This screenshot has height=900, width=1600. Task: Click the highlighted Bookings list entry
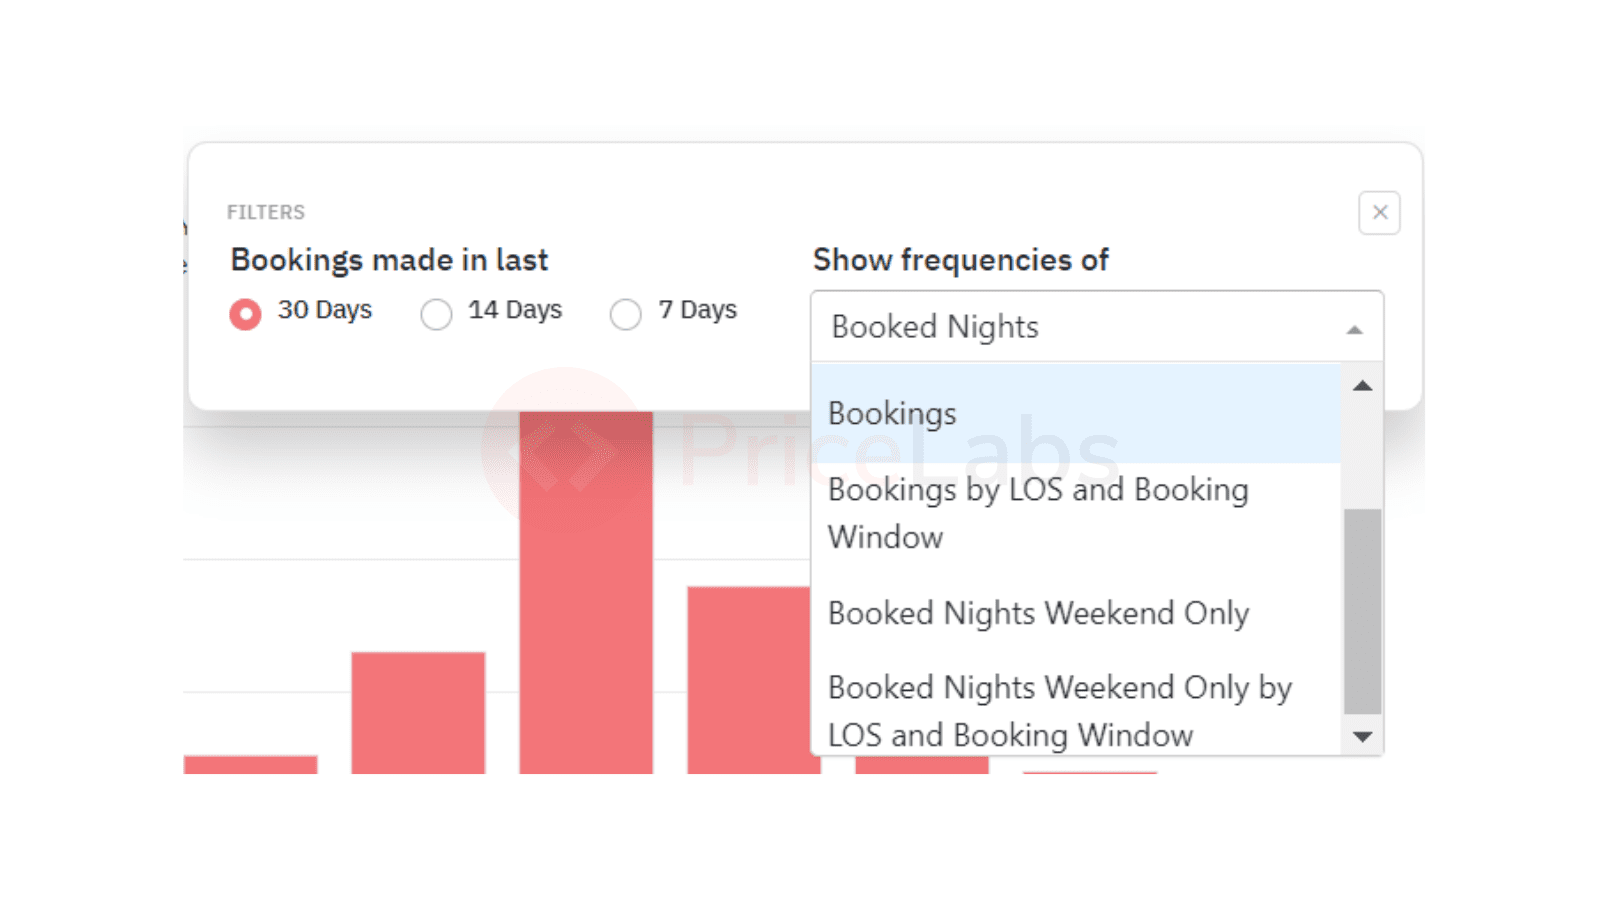click(891, 412)
